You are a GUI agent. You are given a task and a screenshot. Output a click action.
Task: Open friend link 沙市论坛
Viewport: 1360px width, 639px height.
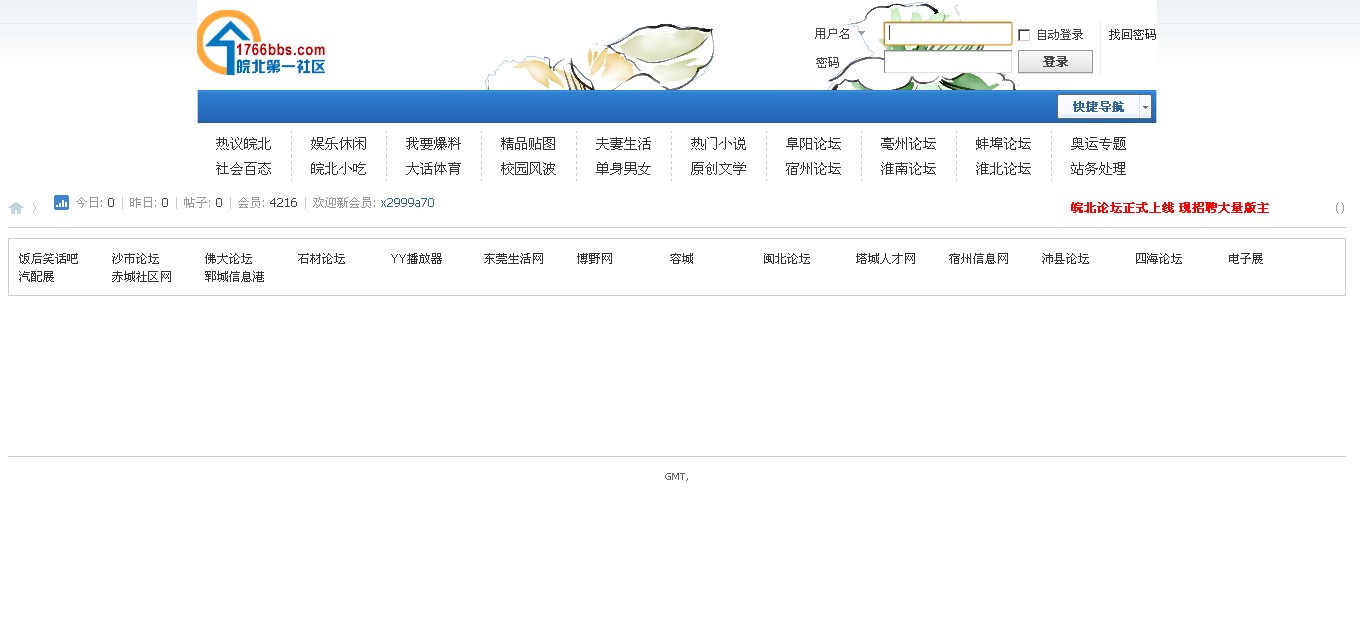[x=135, y=259]
